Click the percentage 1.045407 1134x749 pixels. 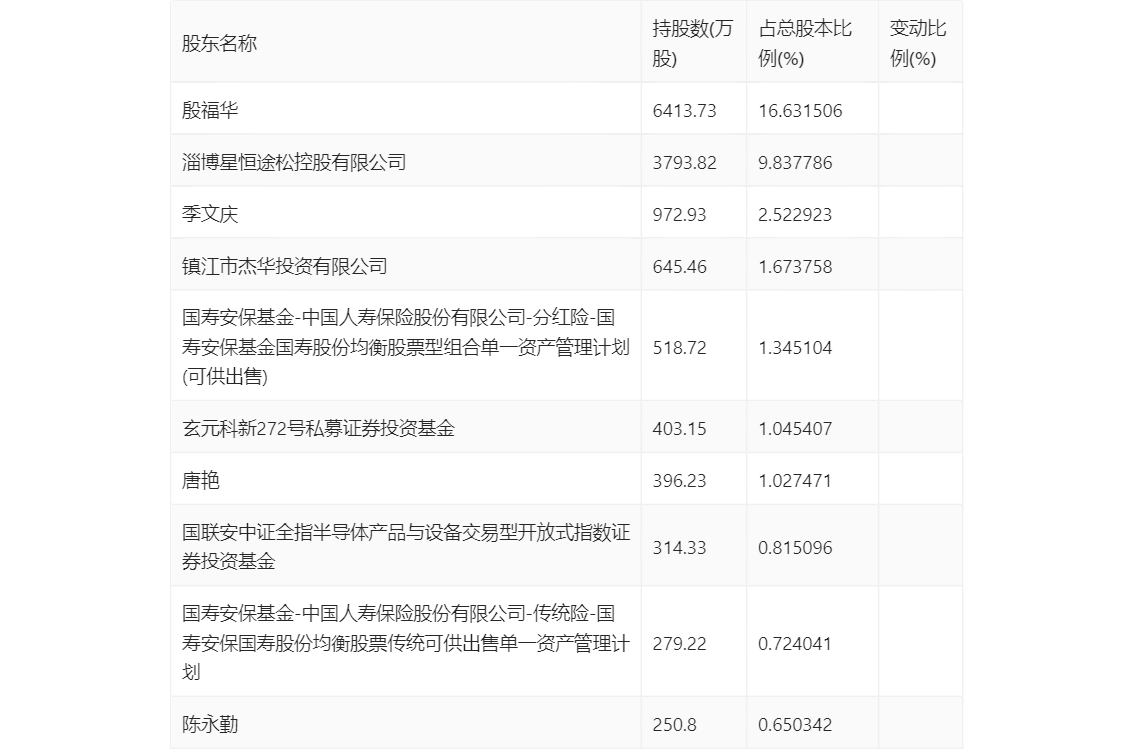pyautogui.click(x=795, y=429)
